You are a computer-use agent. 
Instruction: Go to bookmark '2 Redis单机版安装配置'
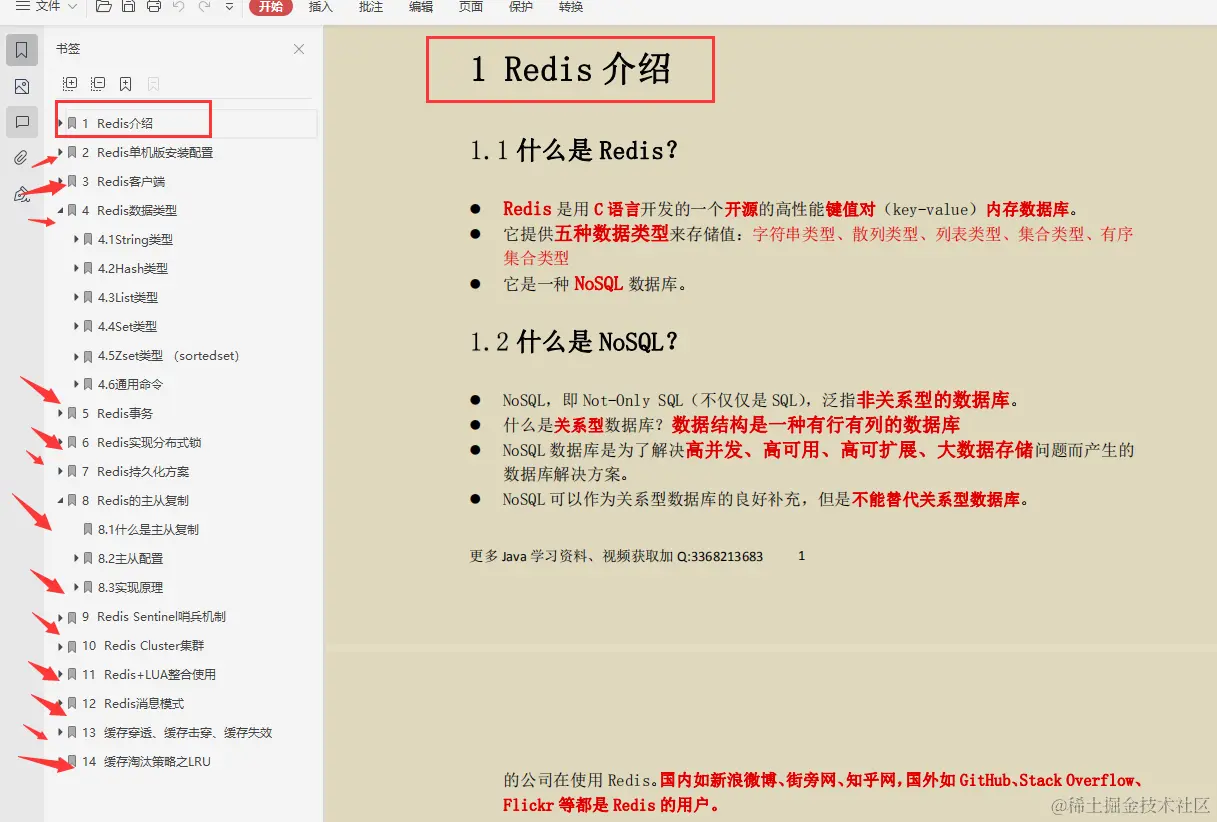[x=147, y=152]
